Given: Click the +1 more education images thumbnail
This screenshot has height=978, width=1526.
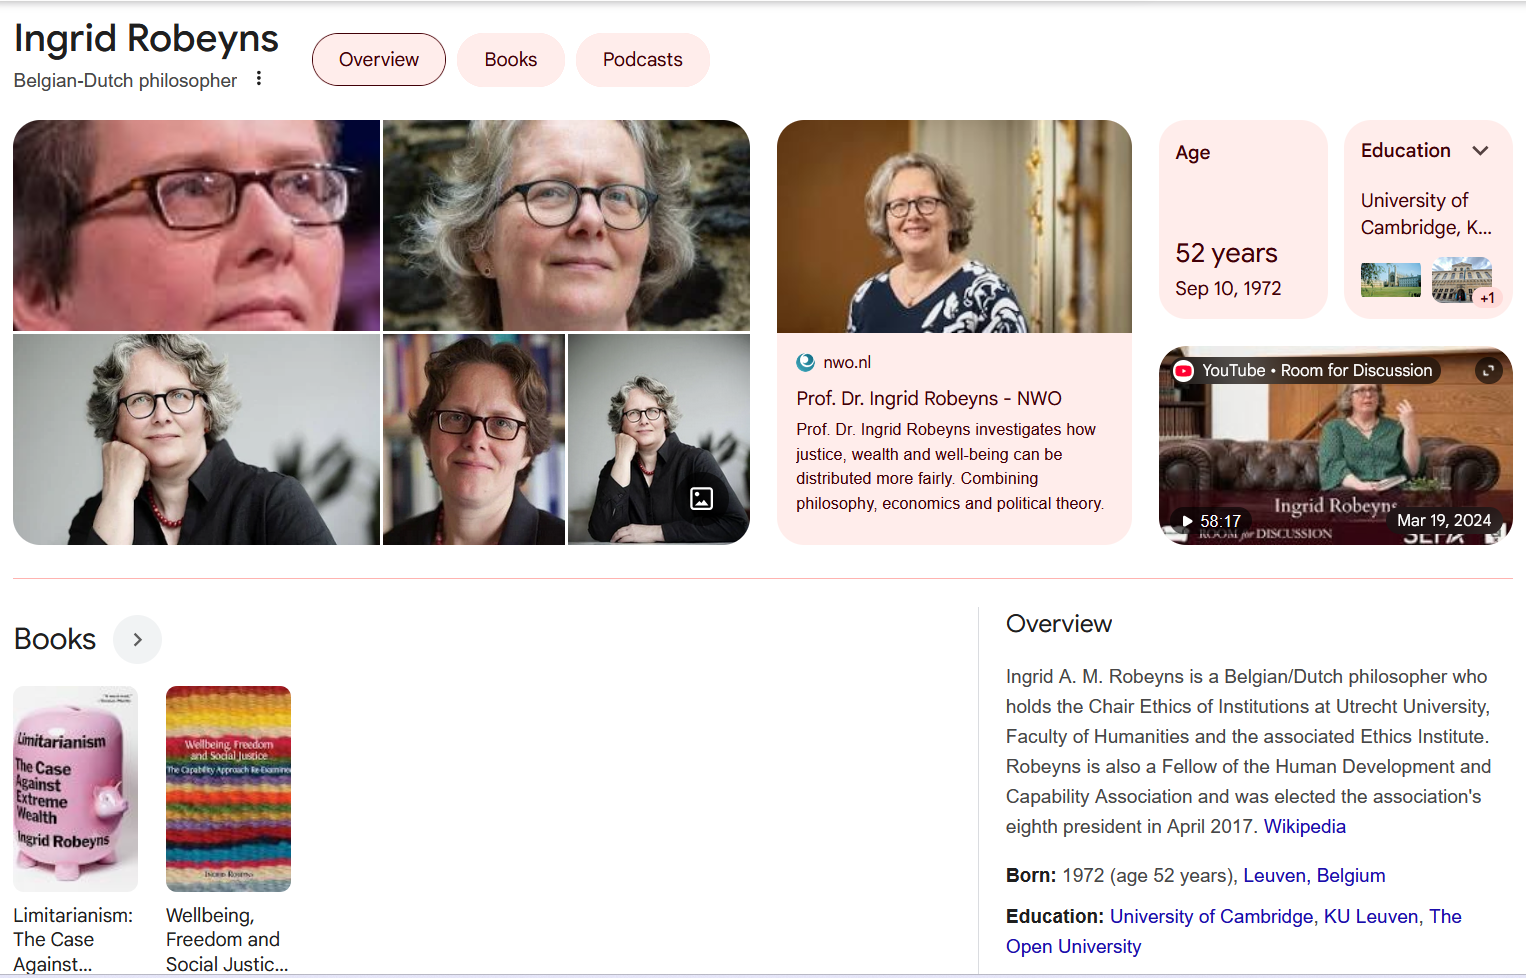Looking at the screenshot, I should pyautogui.click(x=1462, y=280).
